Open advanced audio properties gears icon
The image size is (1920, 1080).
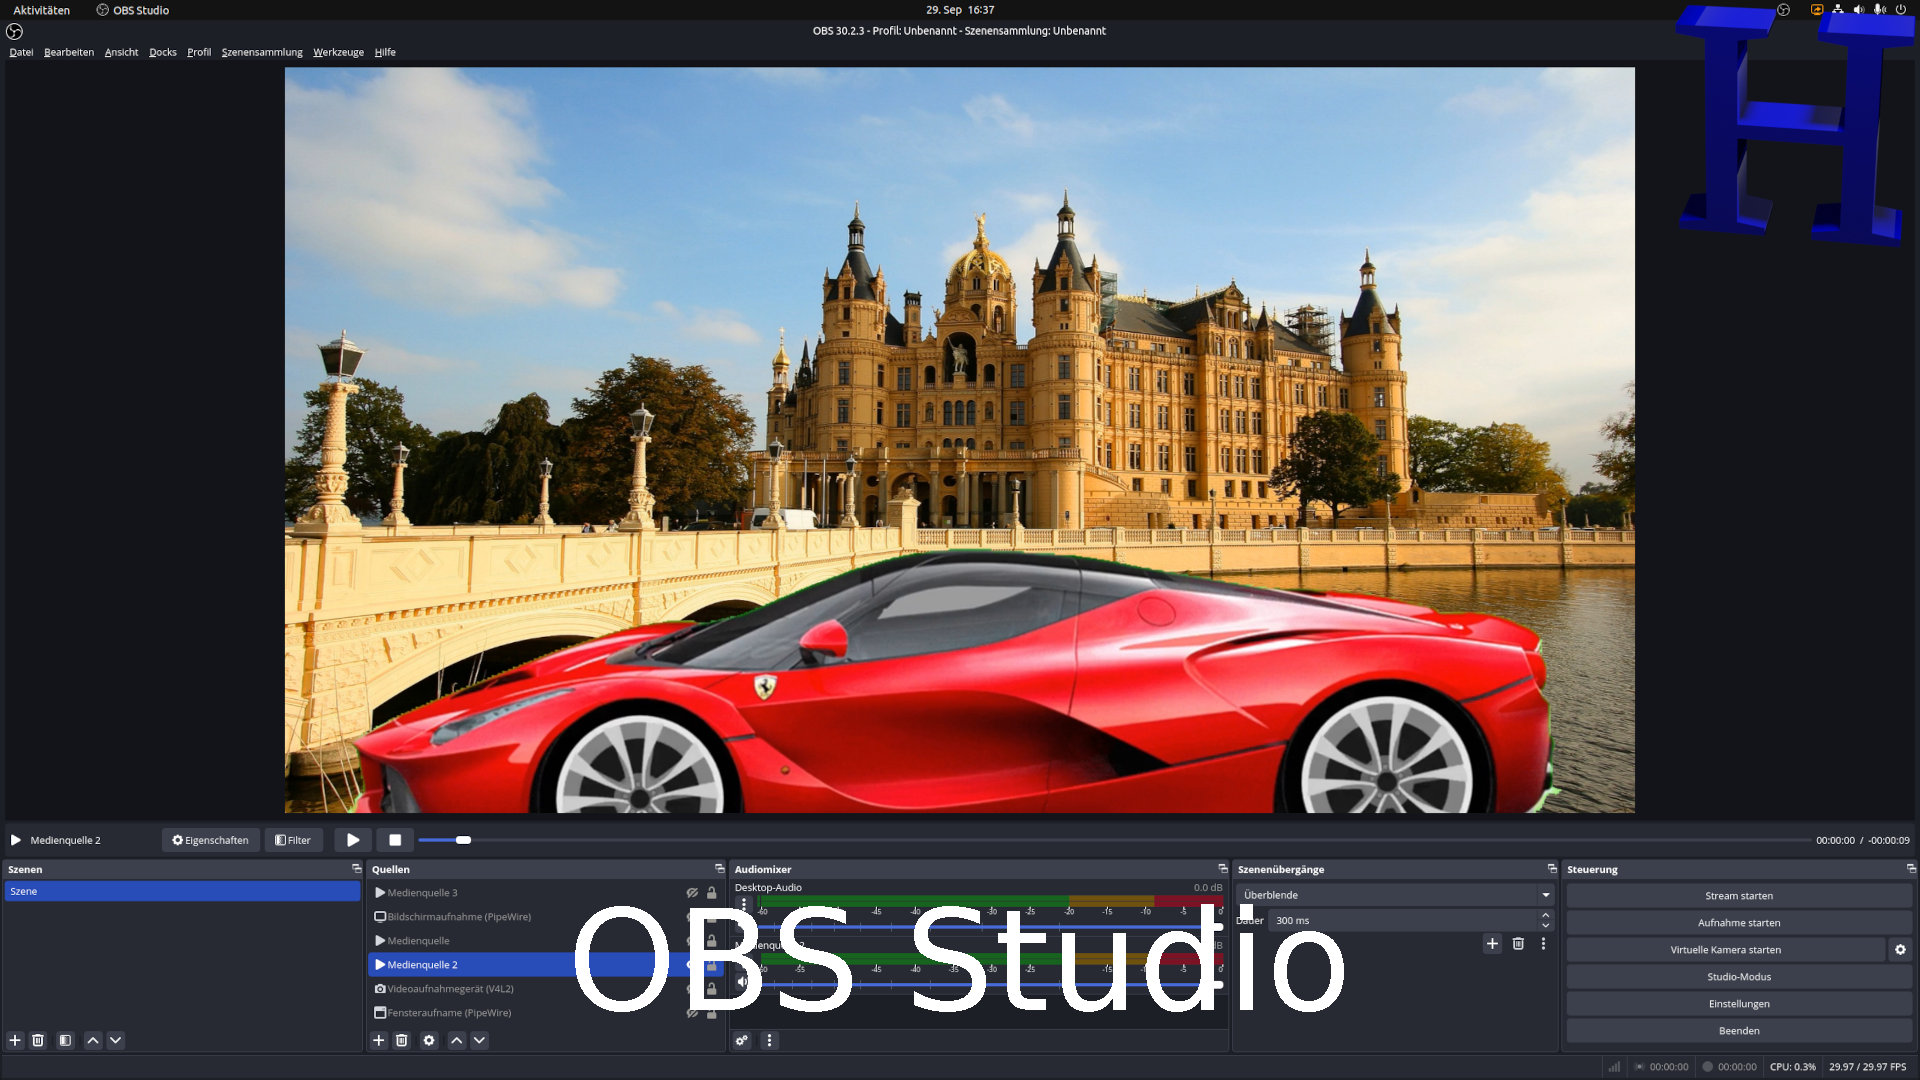click(x=742, y=1040)
